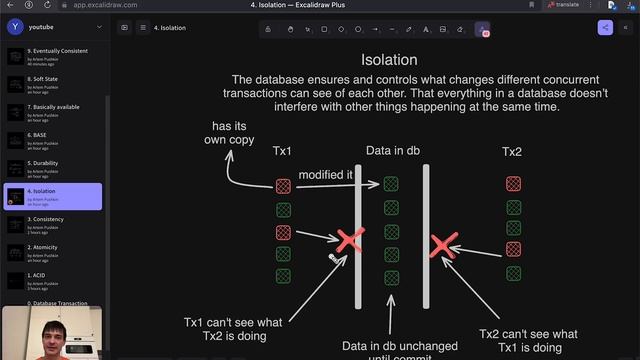Click thumbnail of 2. Atomicity scene
Image resolution: width=640 pixels, height=360 pixels.
pyautogui.click(x=16, y=253)
